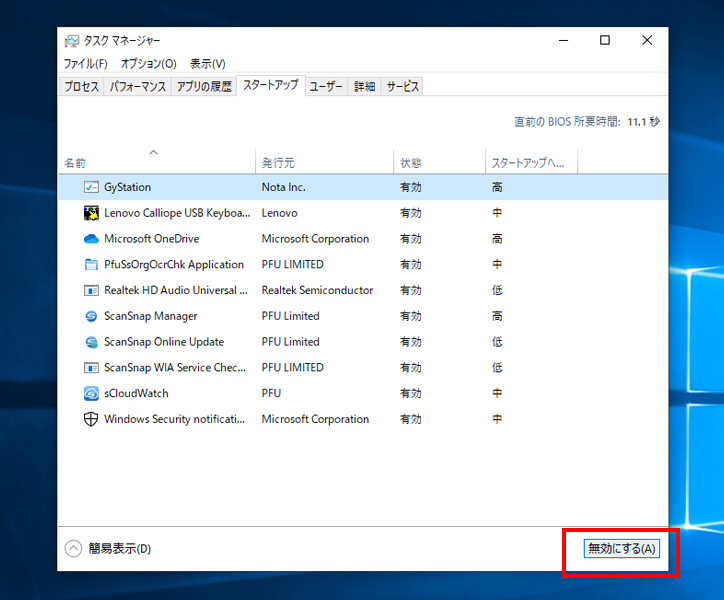Select the Realtek HD Audio icon
This screenshot has width=724, height=600.
point(91,290)
